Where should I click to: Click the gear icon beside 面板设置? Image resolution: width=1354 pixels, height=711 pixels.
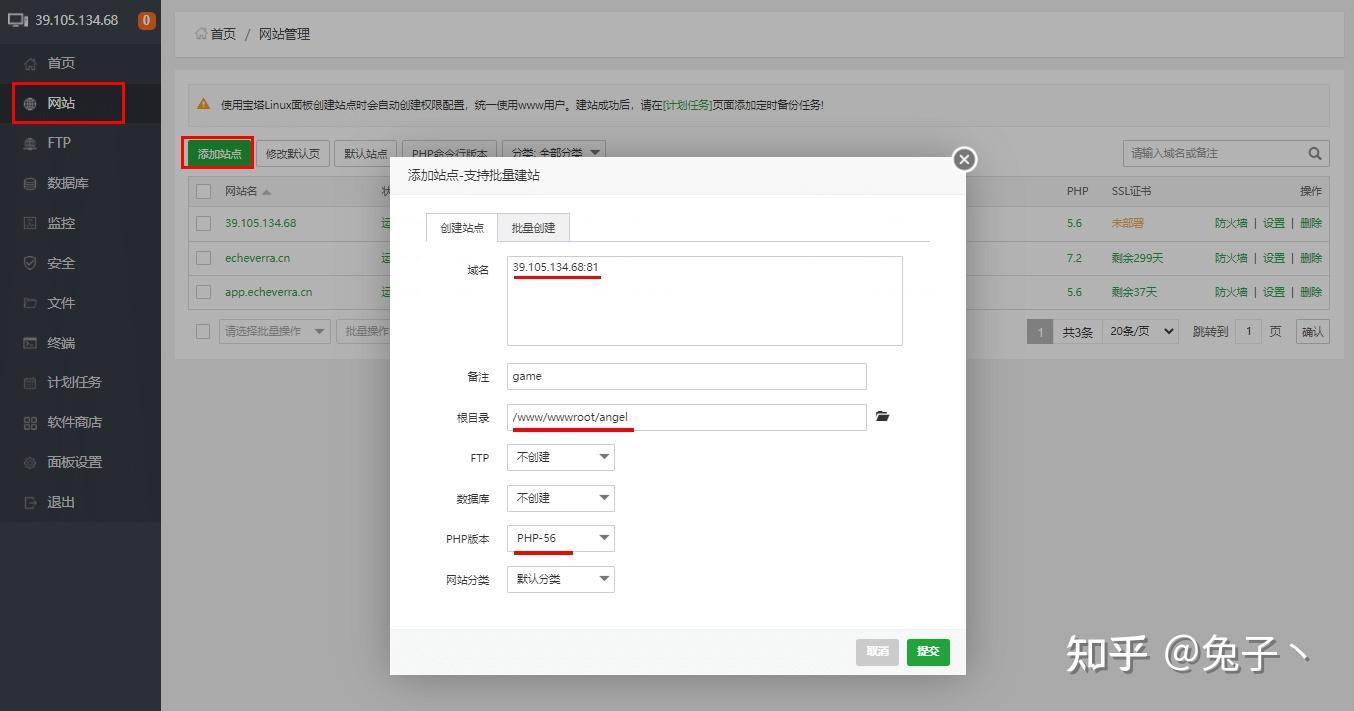tap(30, 462)
